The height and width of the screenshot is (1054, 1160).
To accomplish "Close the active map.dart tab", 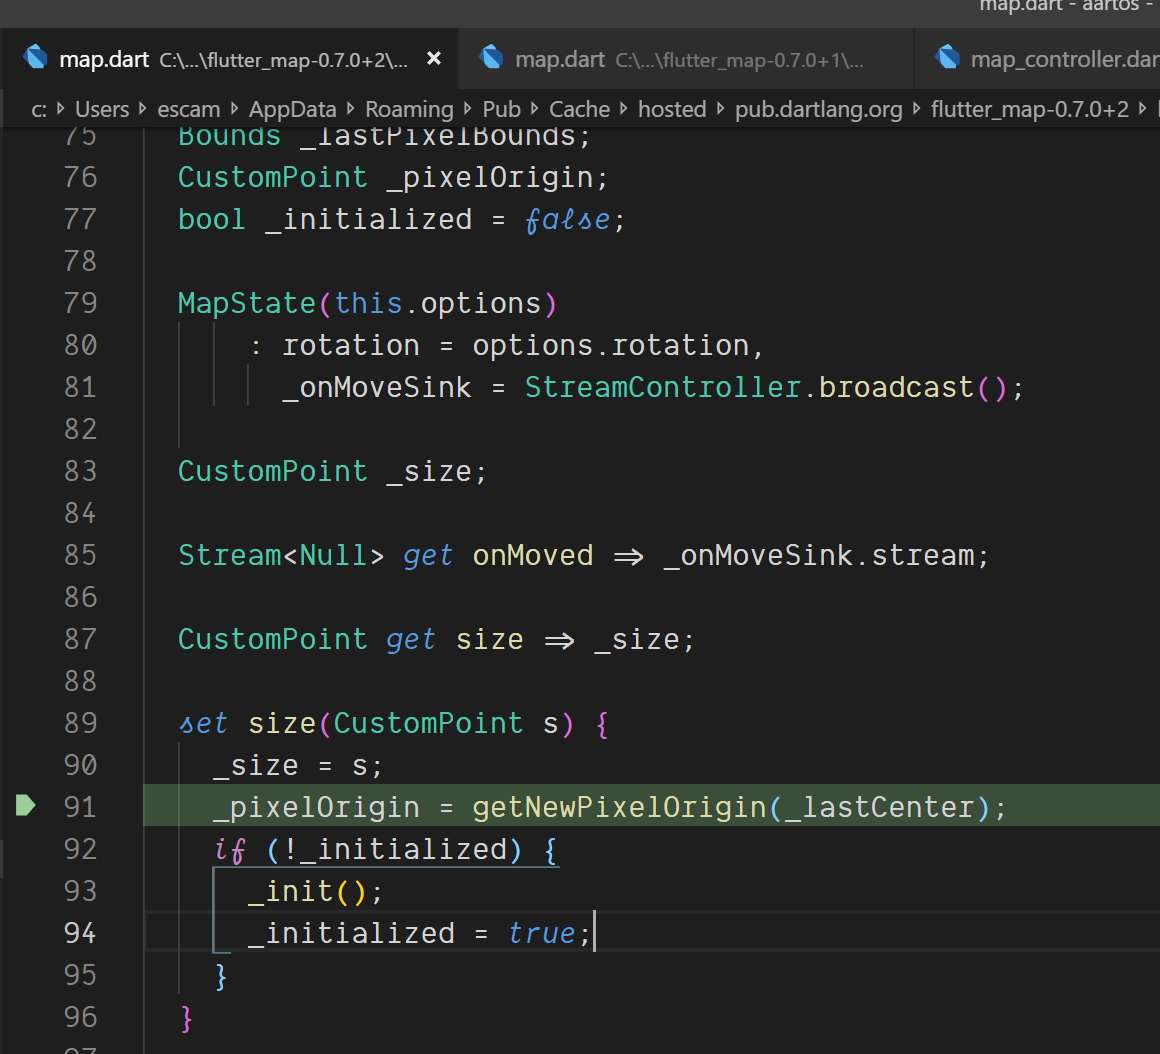I will click(433, 57).
